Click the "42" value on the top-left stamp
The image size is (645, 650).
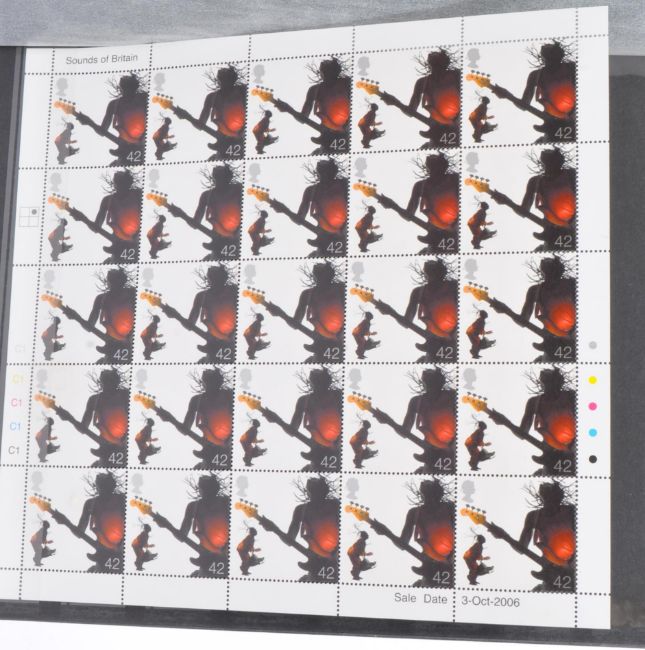(x=134, y=157)
